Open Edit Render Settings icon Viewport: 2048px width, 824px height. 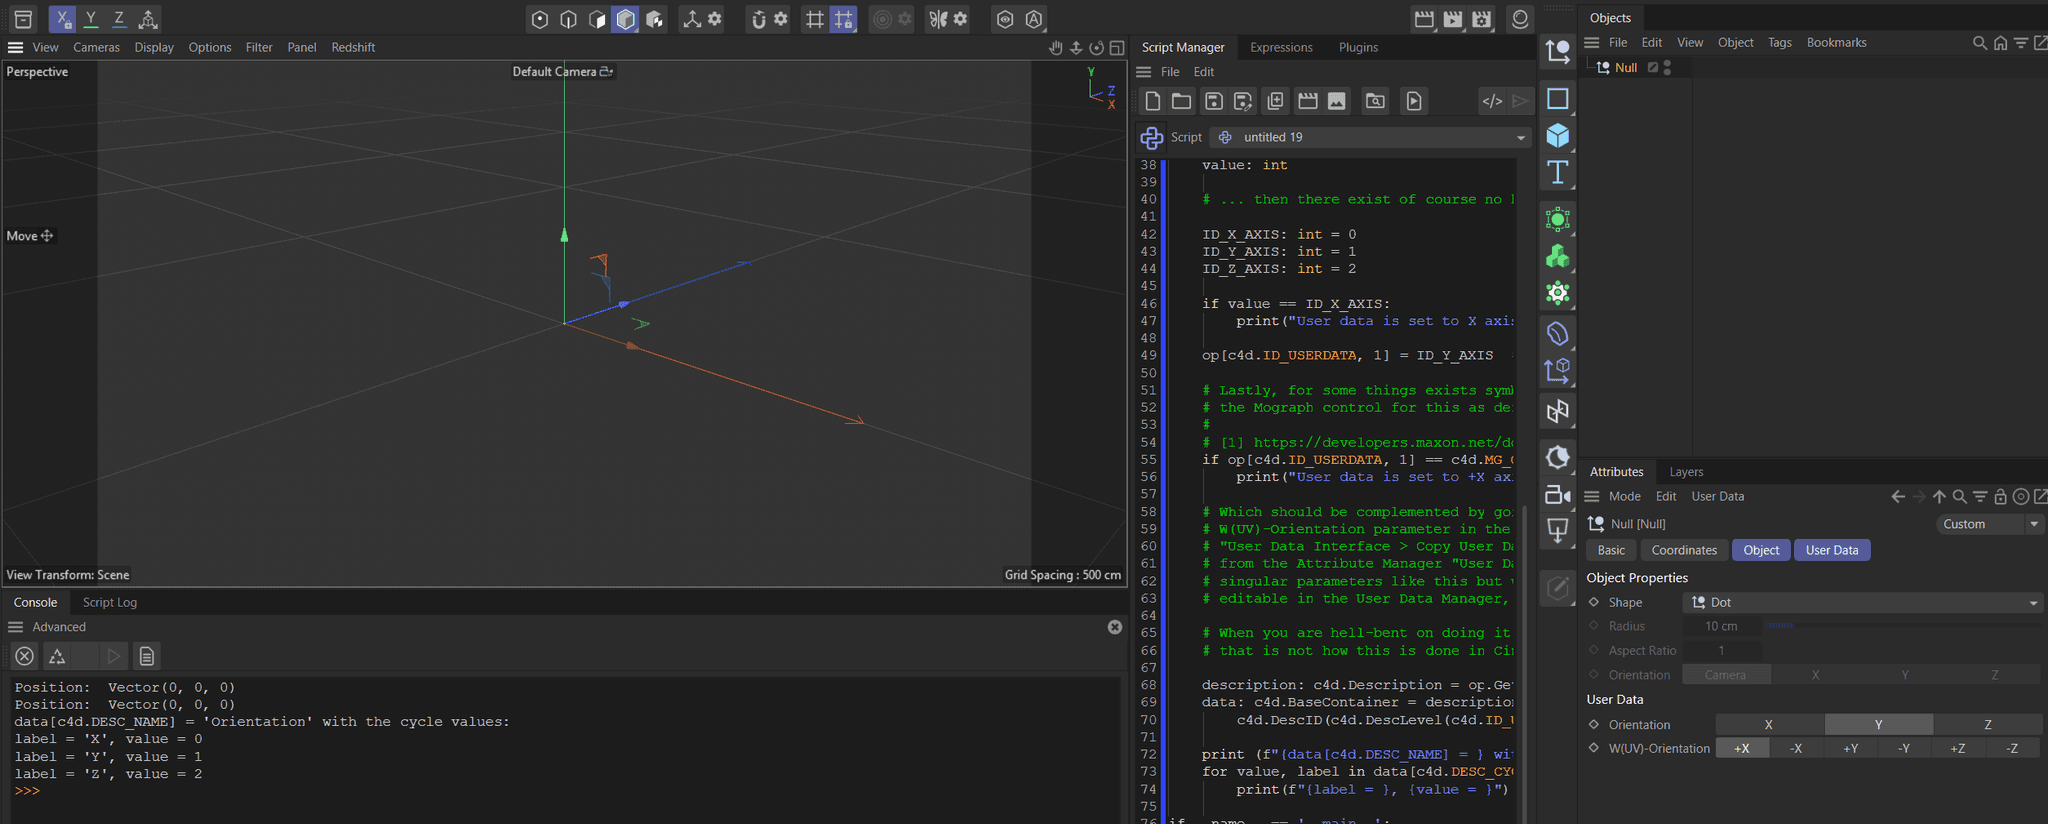click(x=1482, y=19)
